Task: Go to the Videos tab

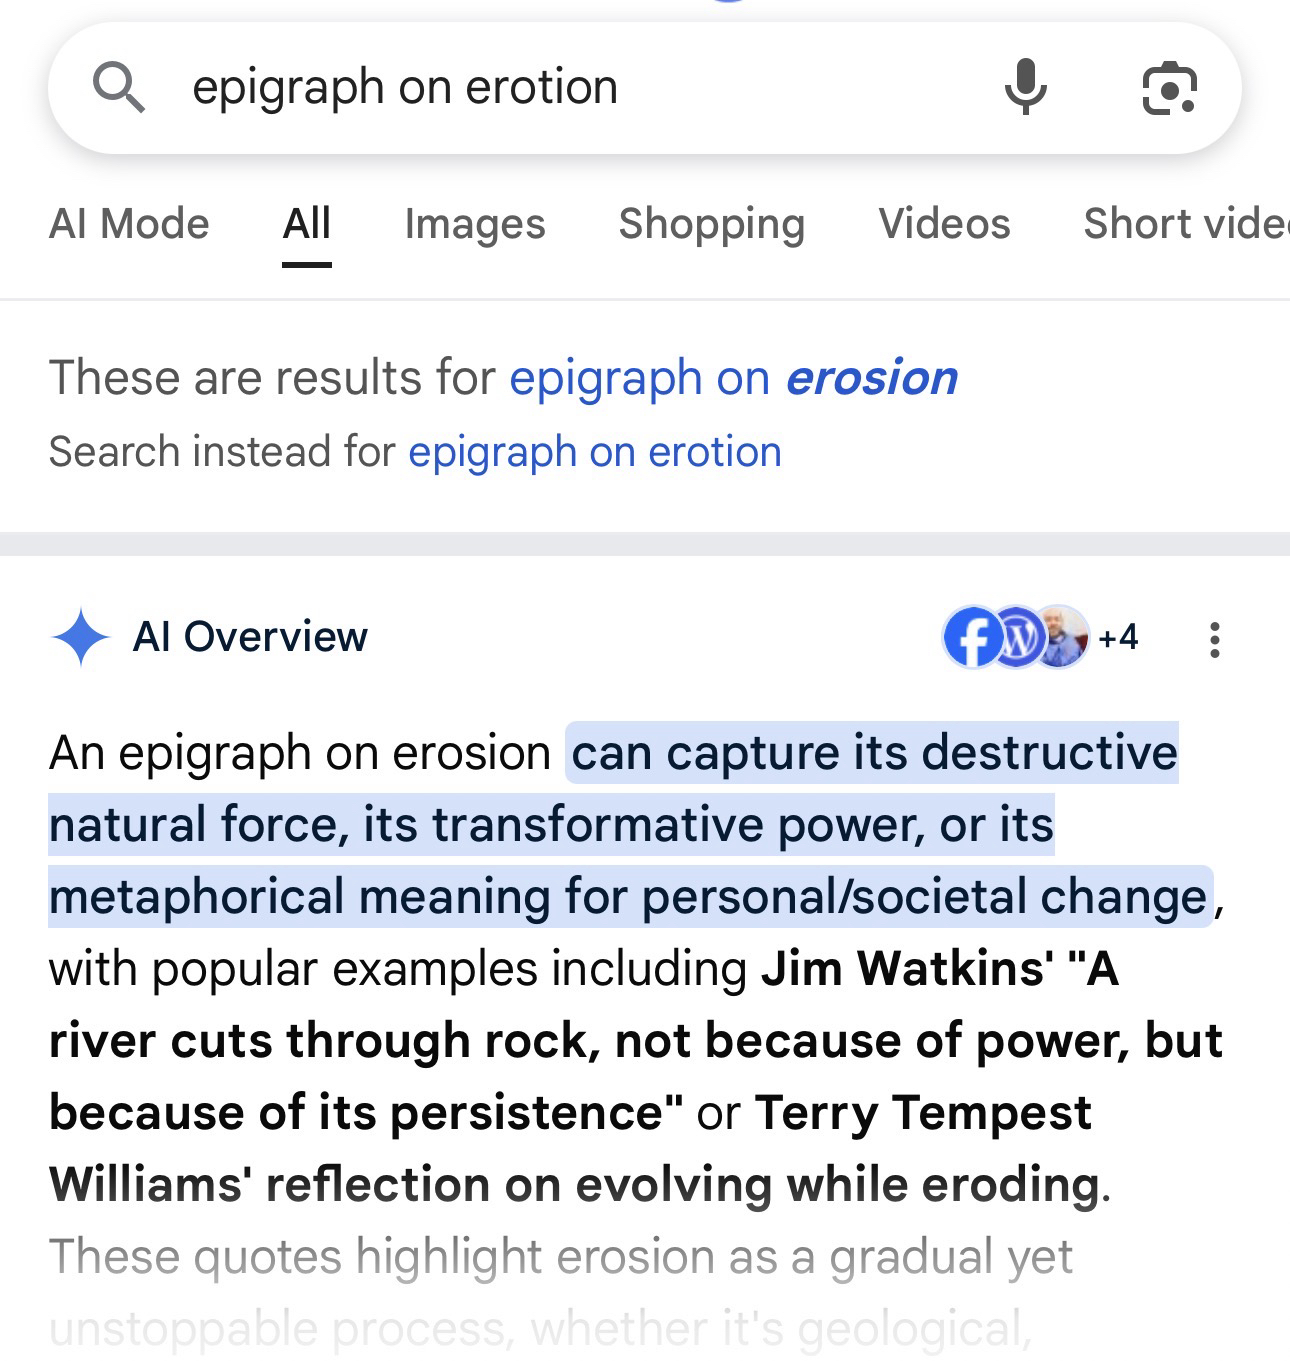Action: 944,224
